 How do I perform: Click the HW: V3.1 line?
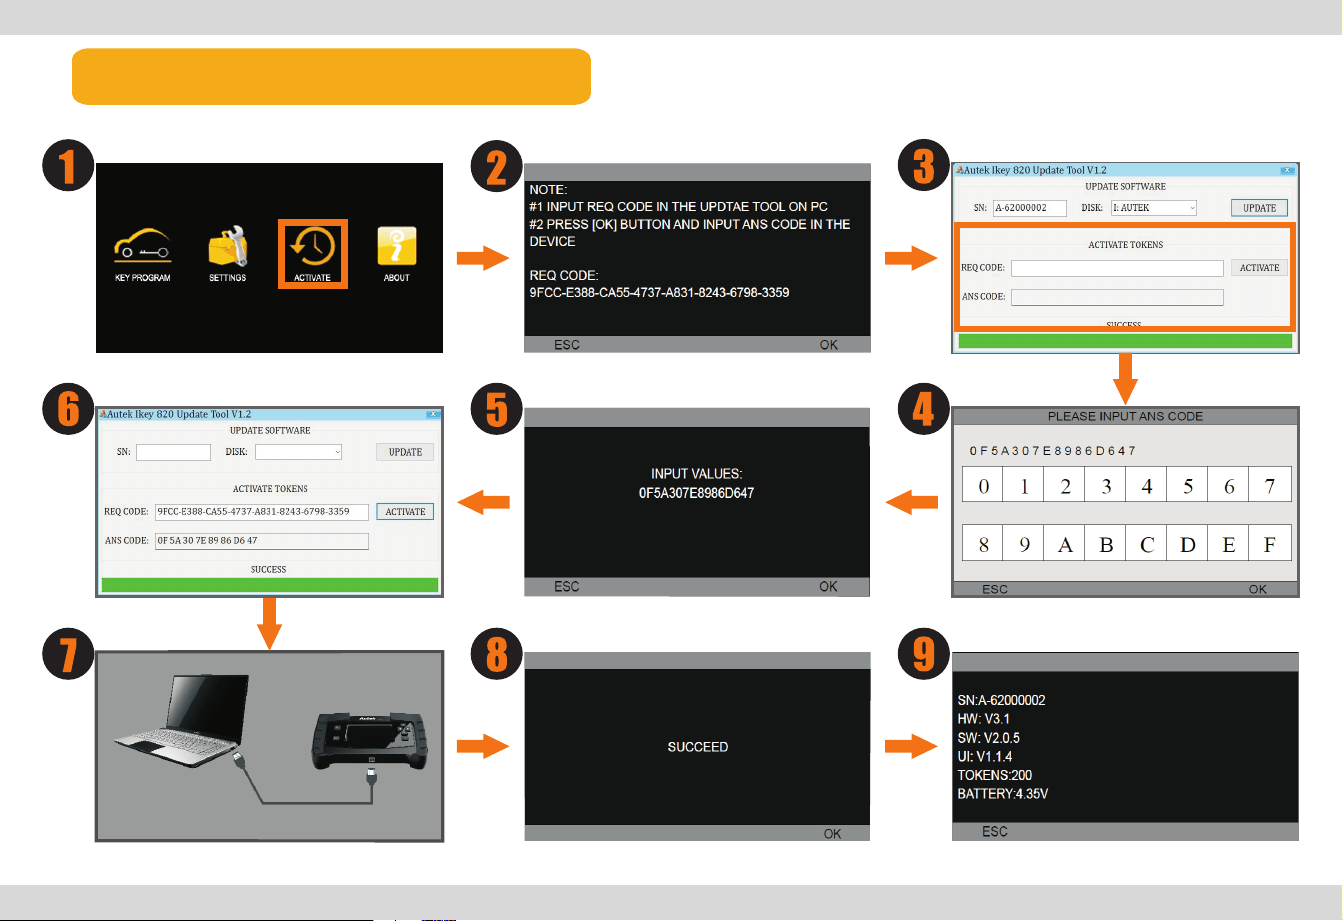[985, 719]
